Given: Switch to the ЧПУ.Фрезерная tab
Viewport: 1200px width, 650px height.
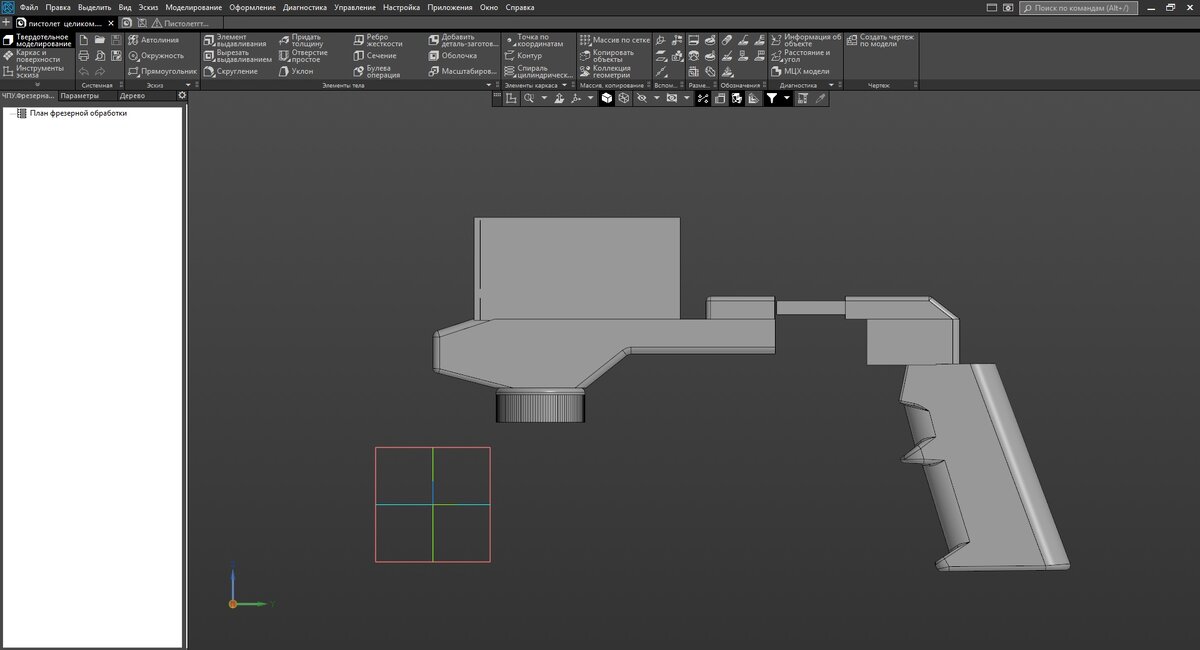Looking at the screenshot, I should (28, 96).
